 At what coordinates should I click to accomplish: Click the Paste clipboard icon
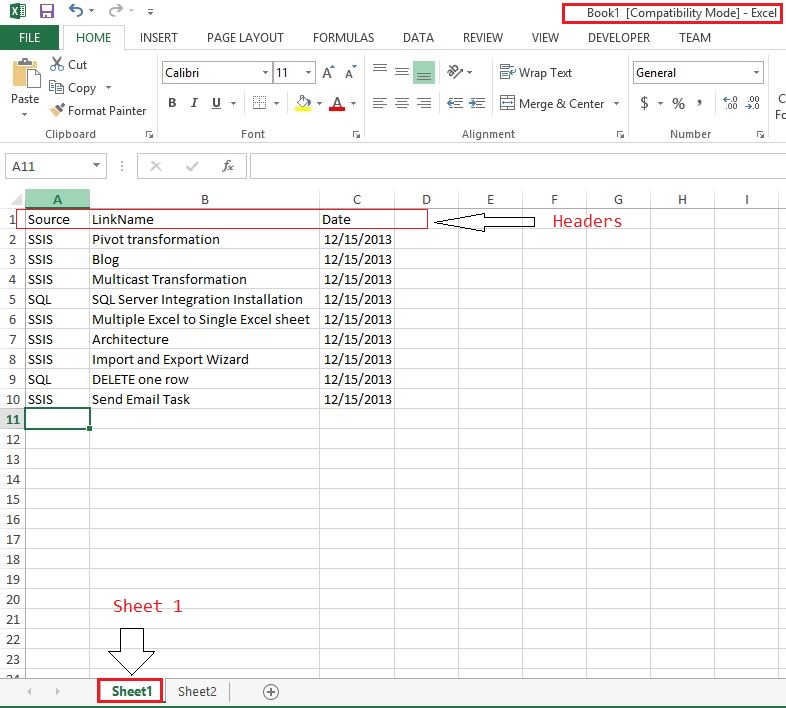tap(26, 74)
